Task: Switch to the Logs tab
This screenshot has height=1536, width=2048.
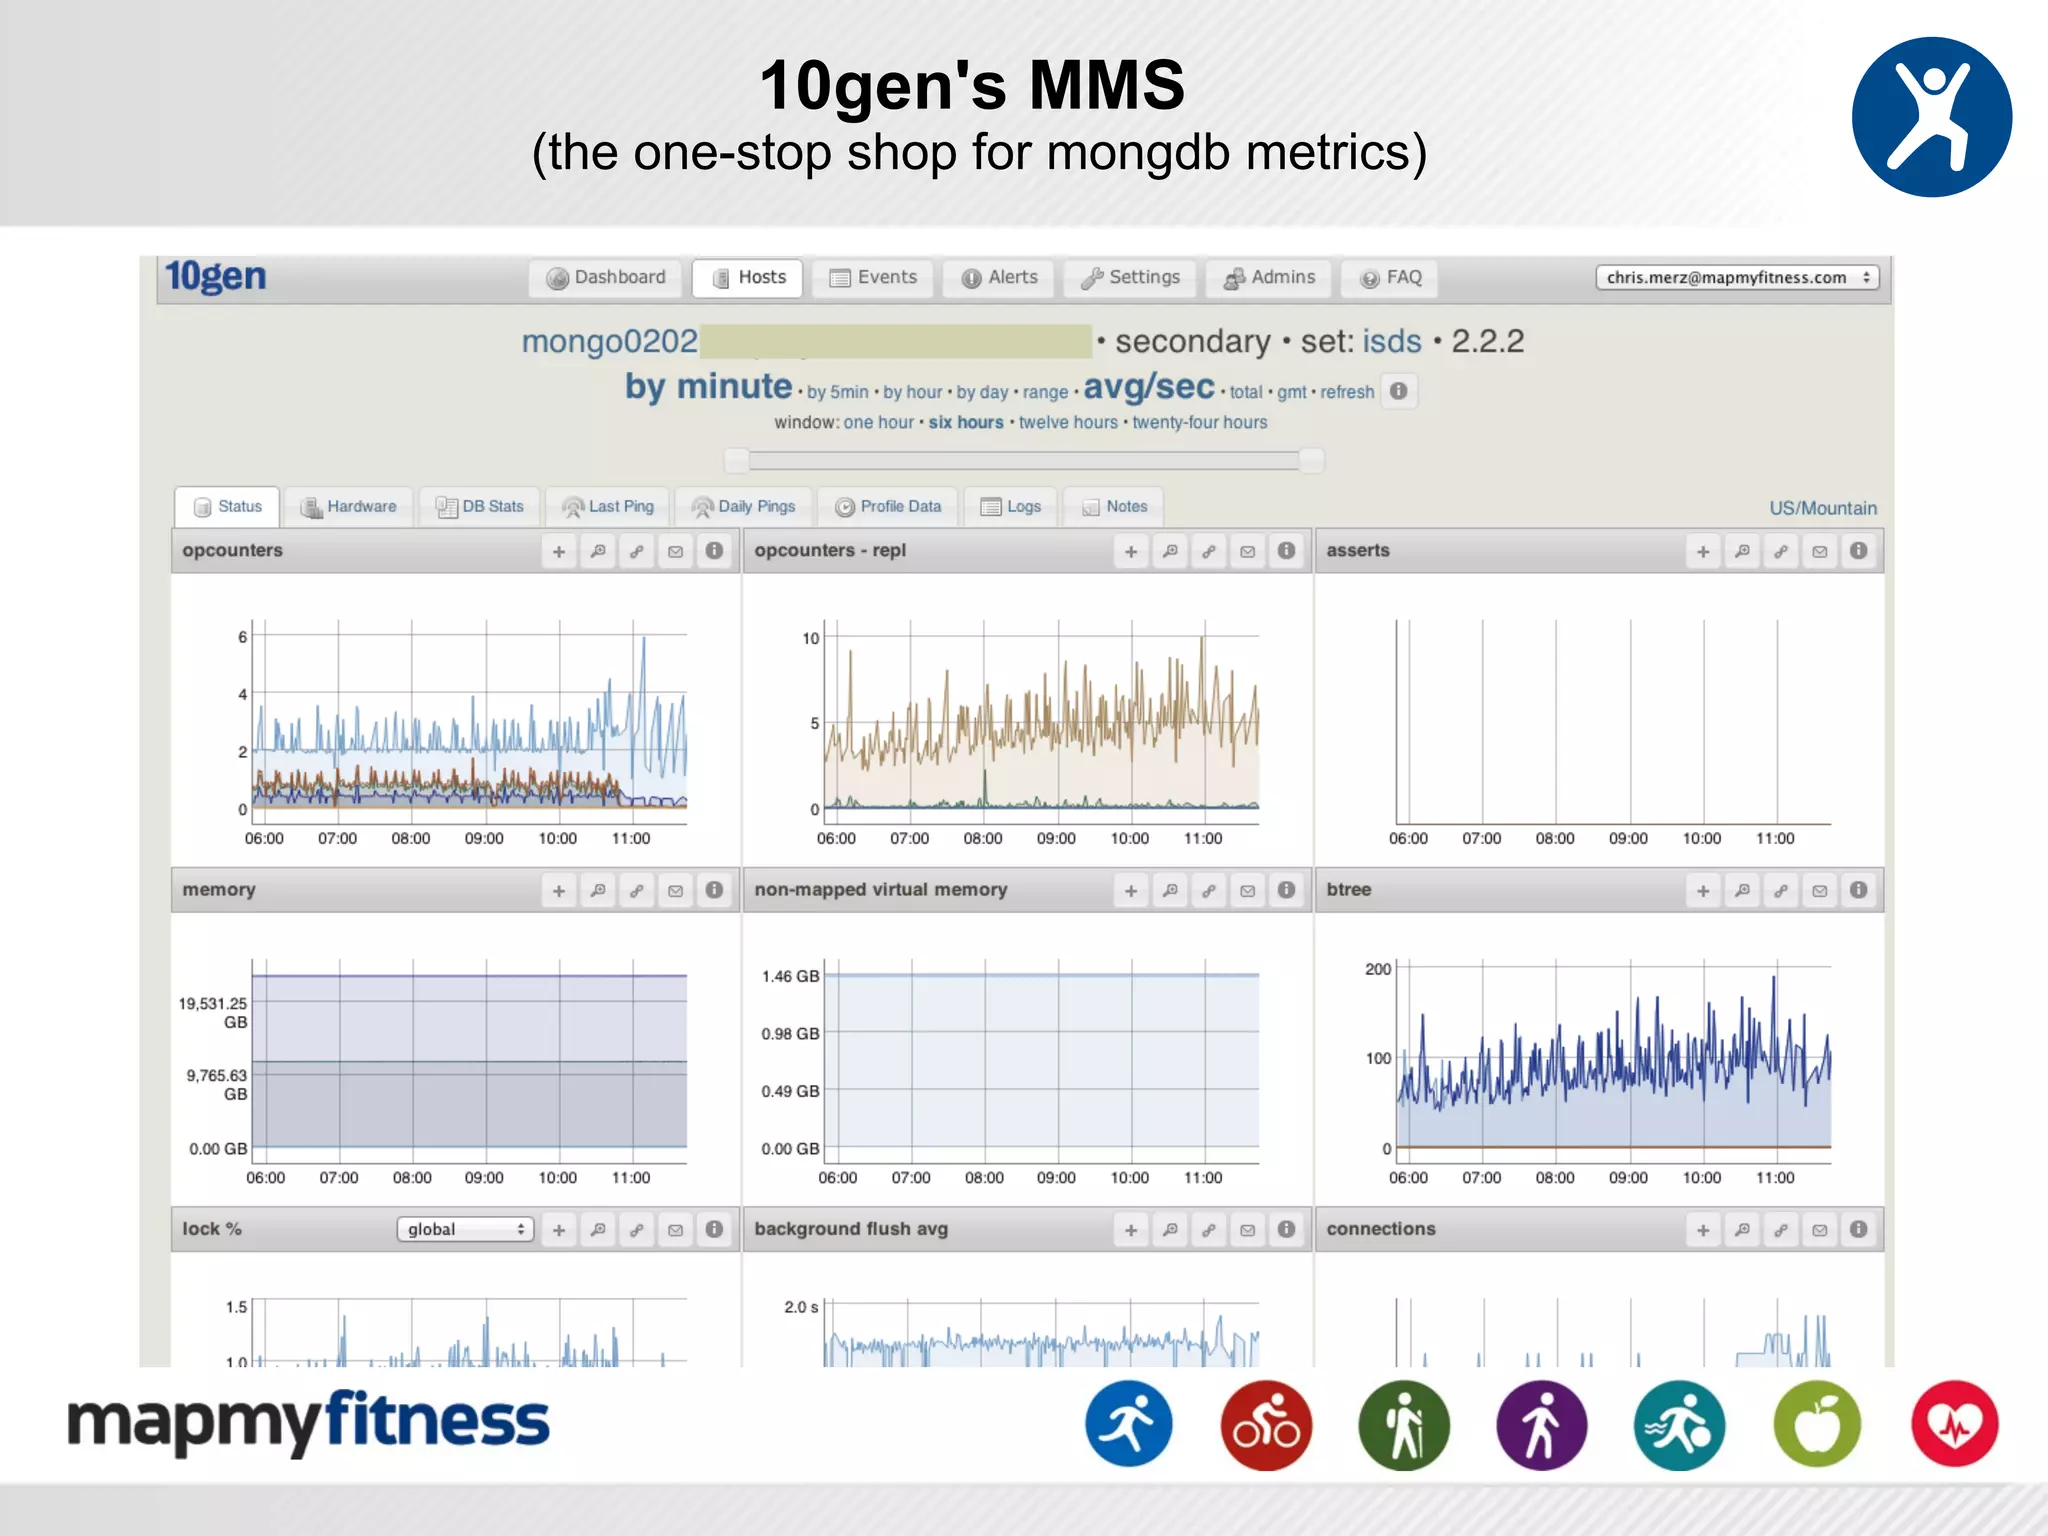Action: (1010, 507)
